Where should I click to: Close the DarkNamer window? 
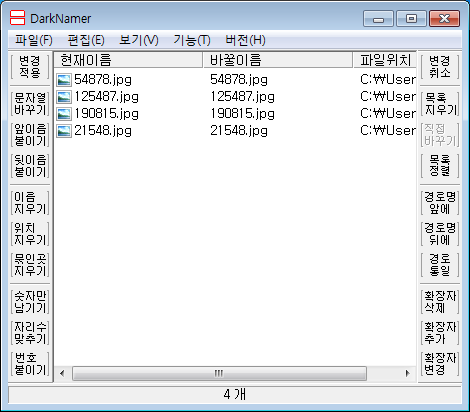444,19
